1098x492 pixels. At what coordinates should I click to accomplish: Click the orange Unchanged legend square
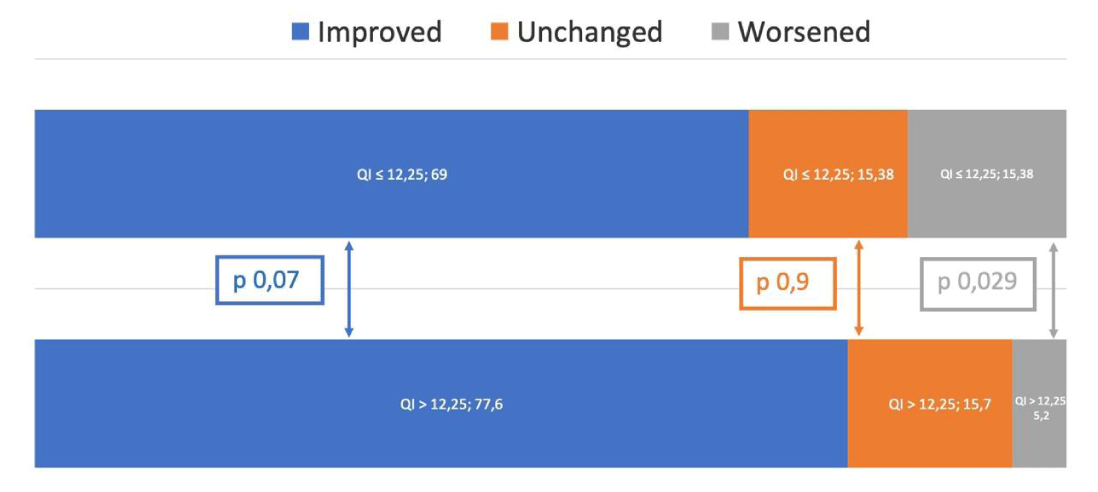pyautogui.click(x=499, y=31)
